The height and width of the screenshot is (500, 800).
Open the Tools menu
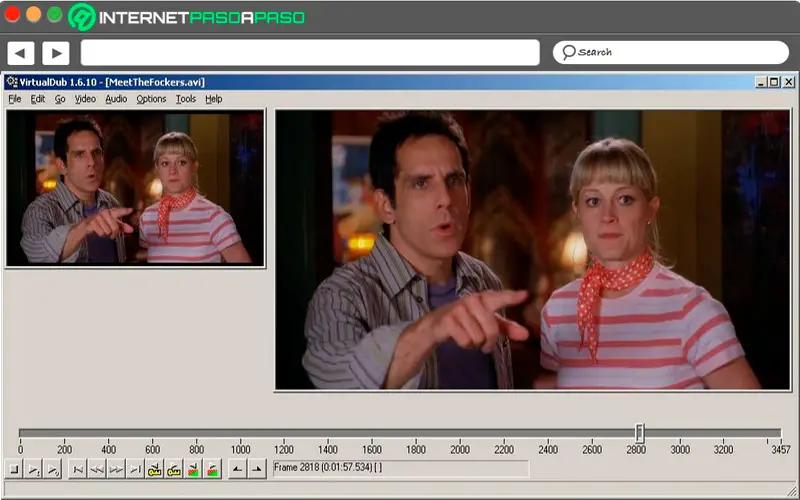tap(186, 99)
